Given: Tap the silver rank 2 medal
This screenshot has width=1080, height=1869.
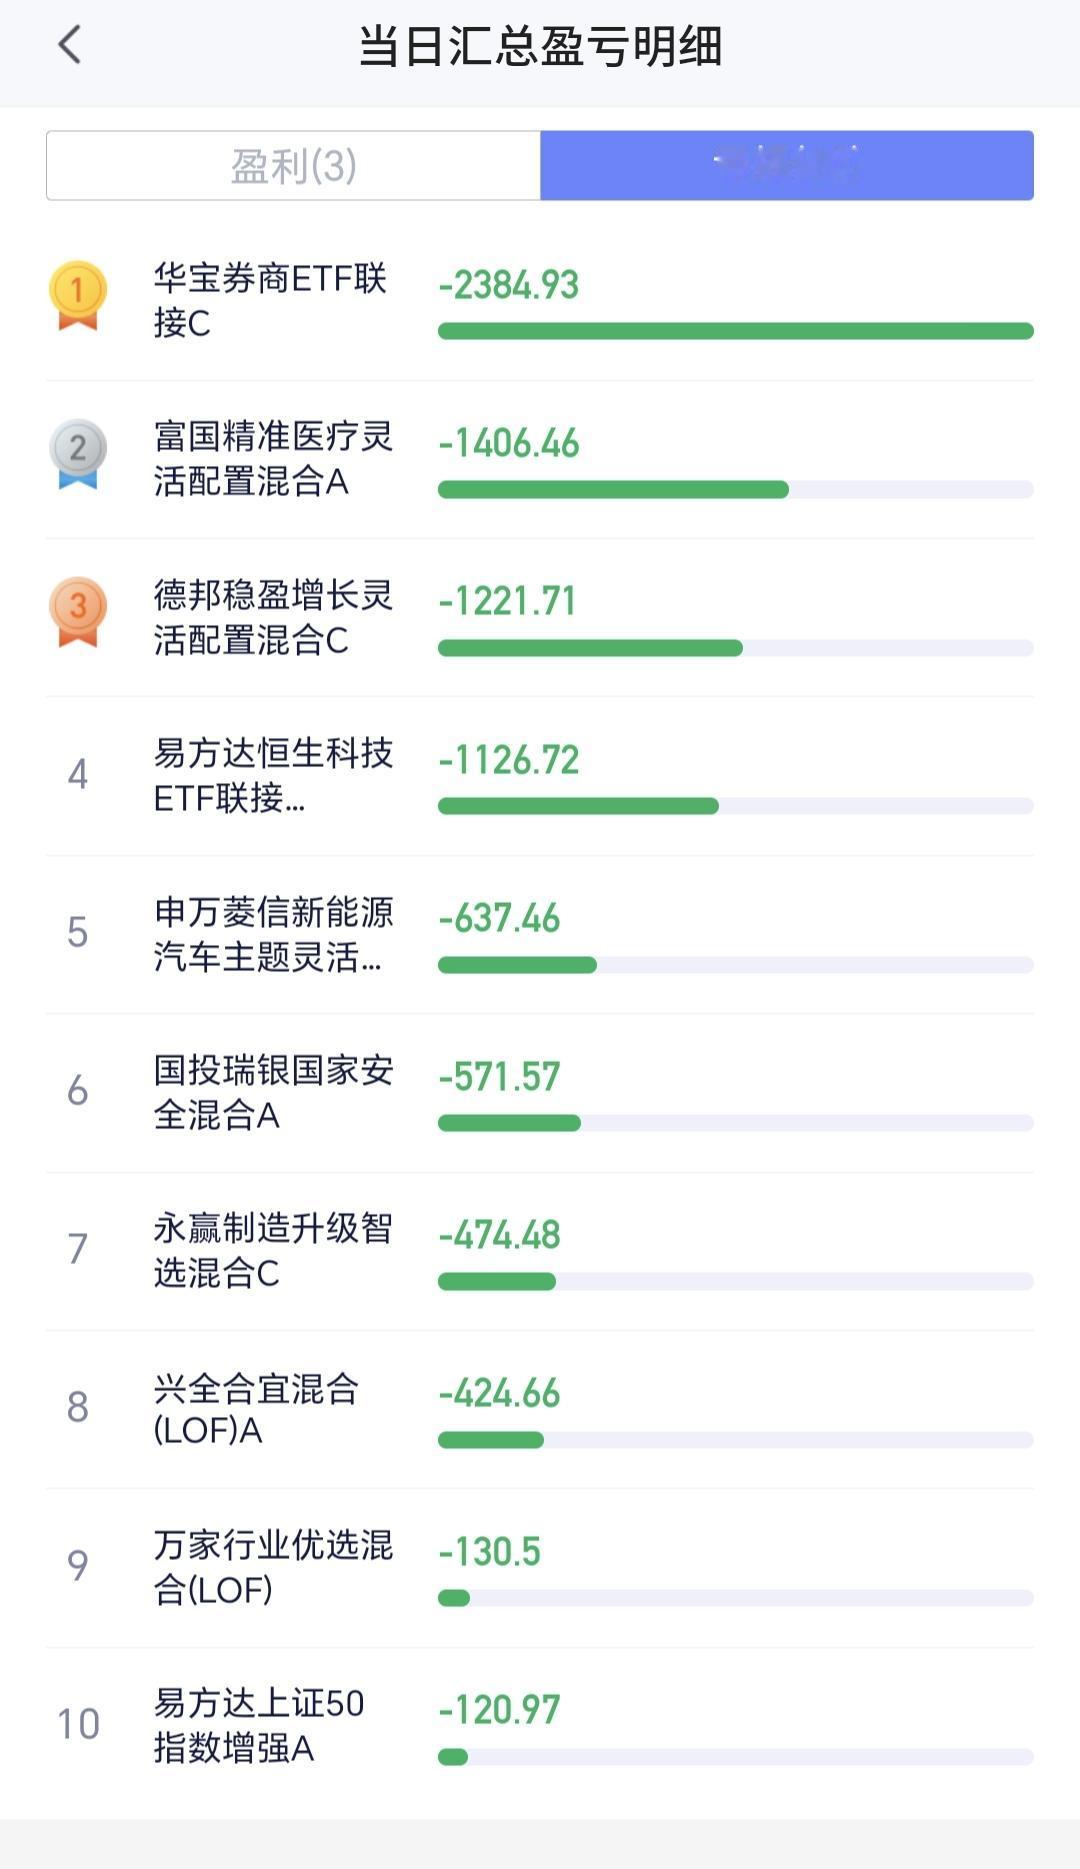Looking at the screenshot, I should [x=78, y=453].
